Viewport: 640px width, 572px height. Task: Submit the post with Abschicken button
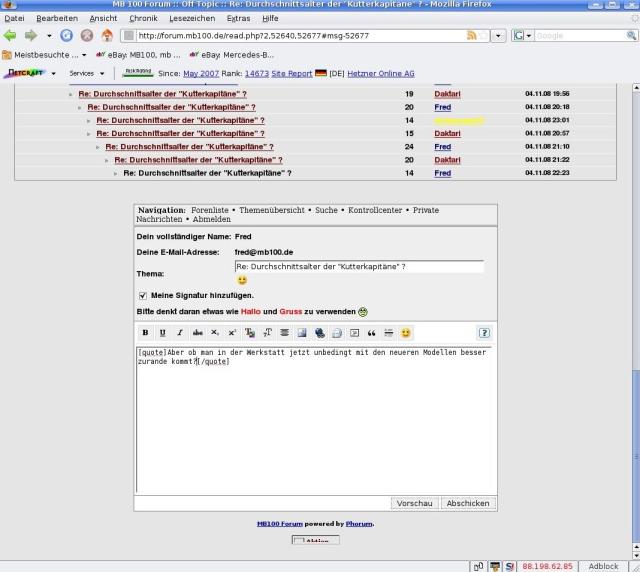click(x=467, y=503)
